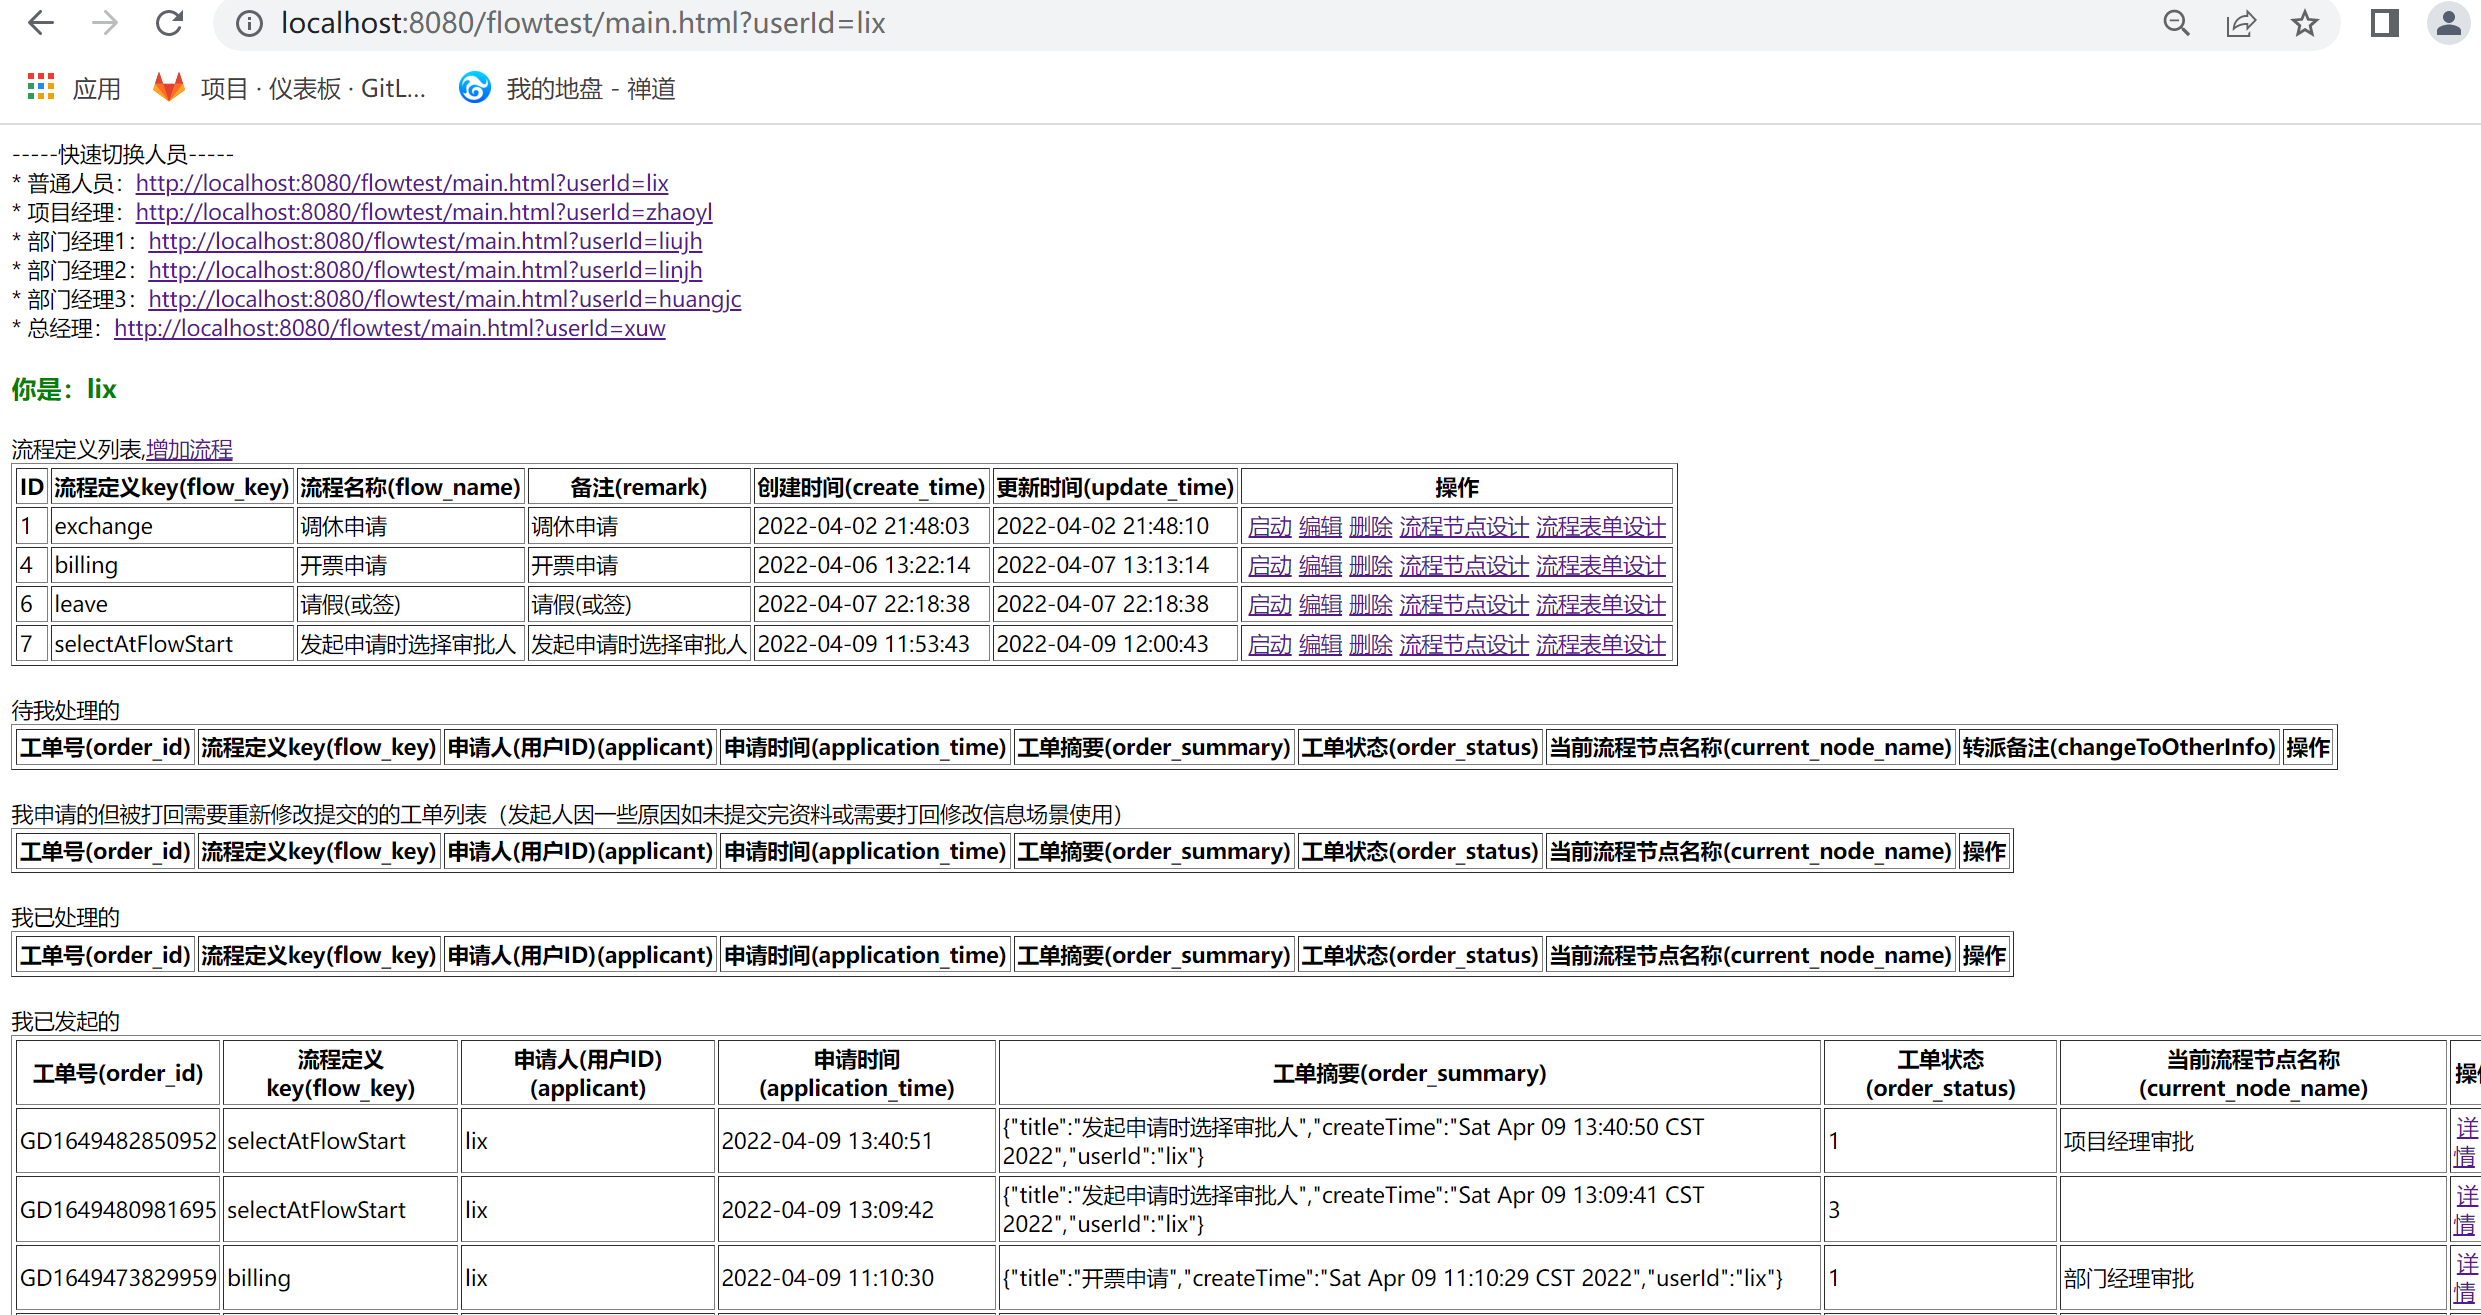
Task: Delete the leave flow
Action: 1370,605
